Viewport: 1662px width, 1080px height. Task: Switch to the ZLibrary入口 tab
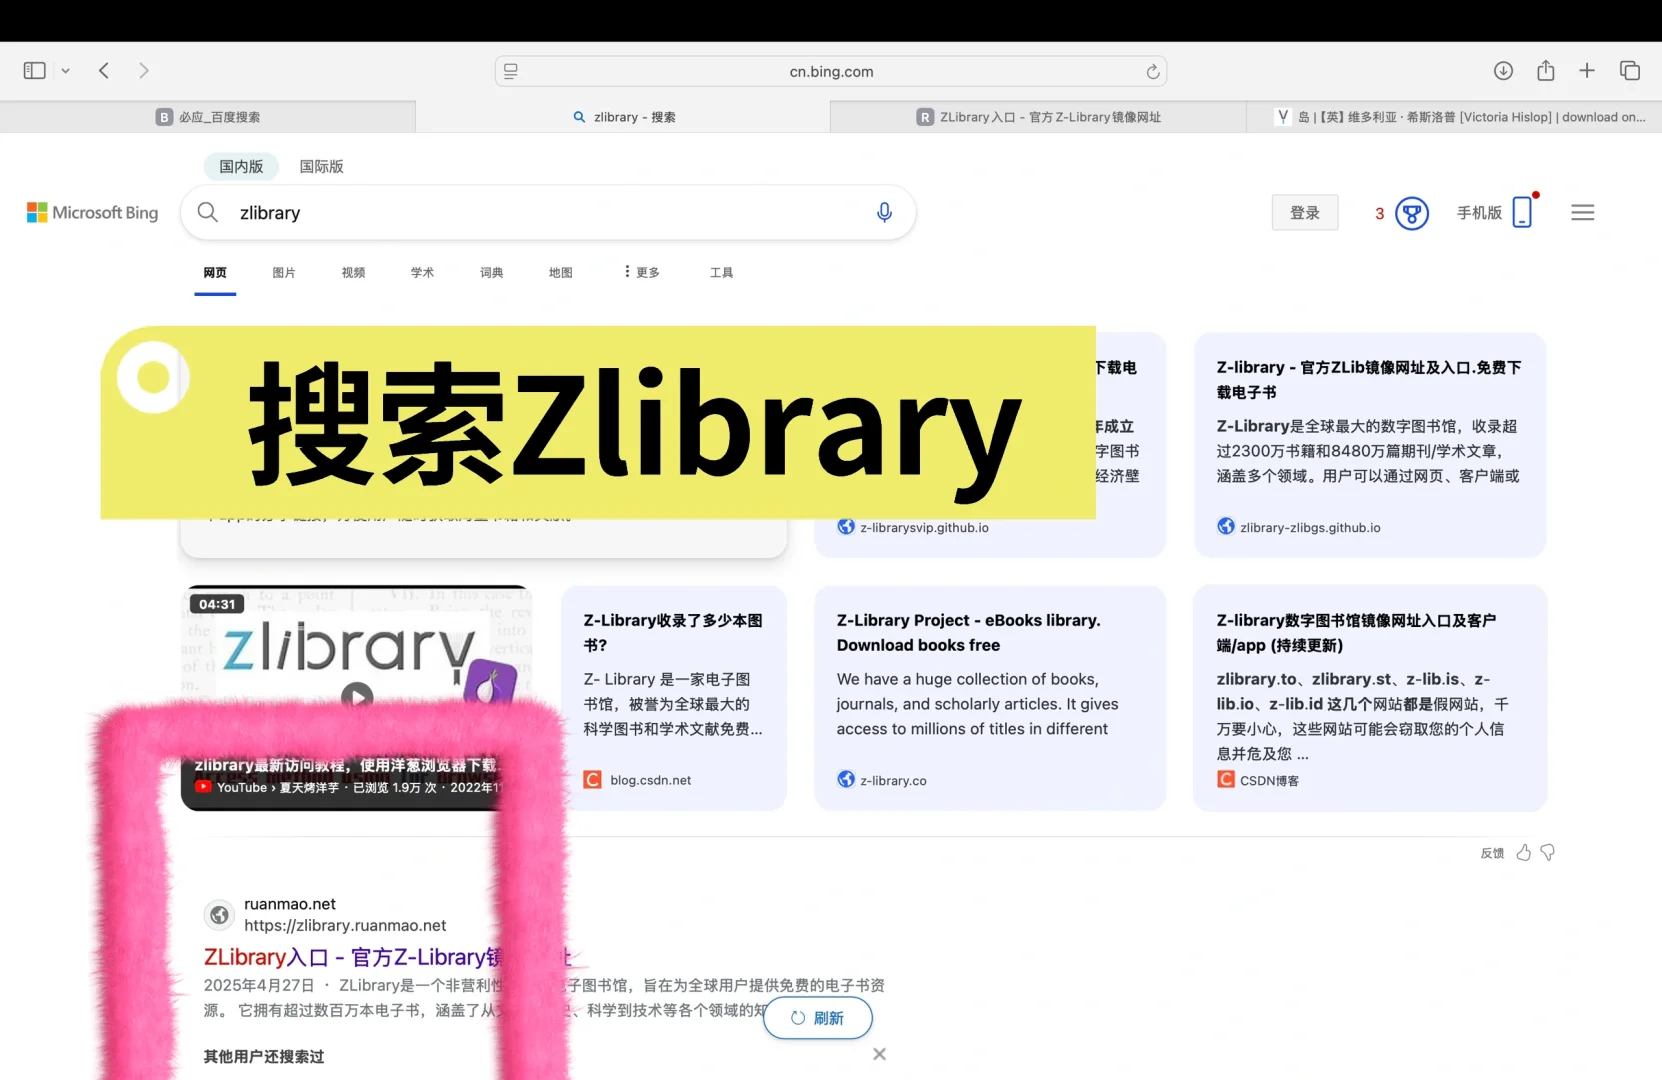[1038, 117]
